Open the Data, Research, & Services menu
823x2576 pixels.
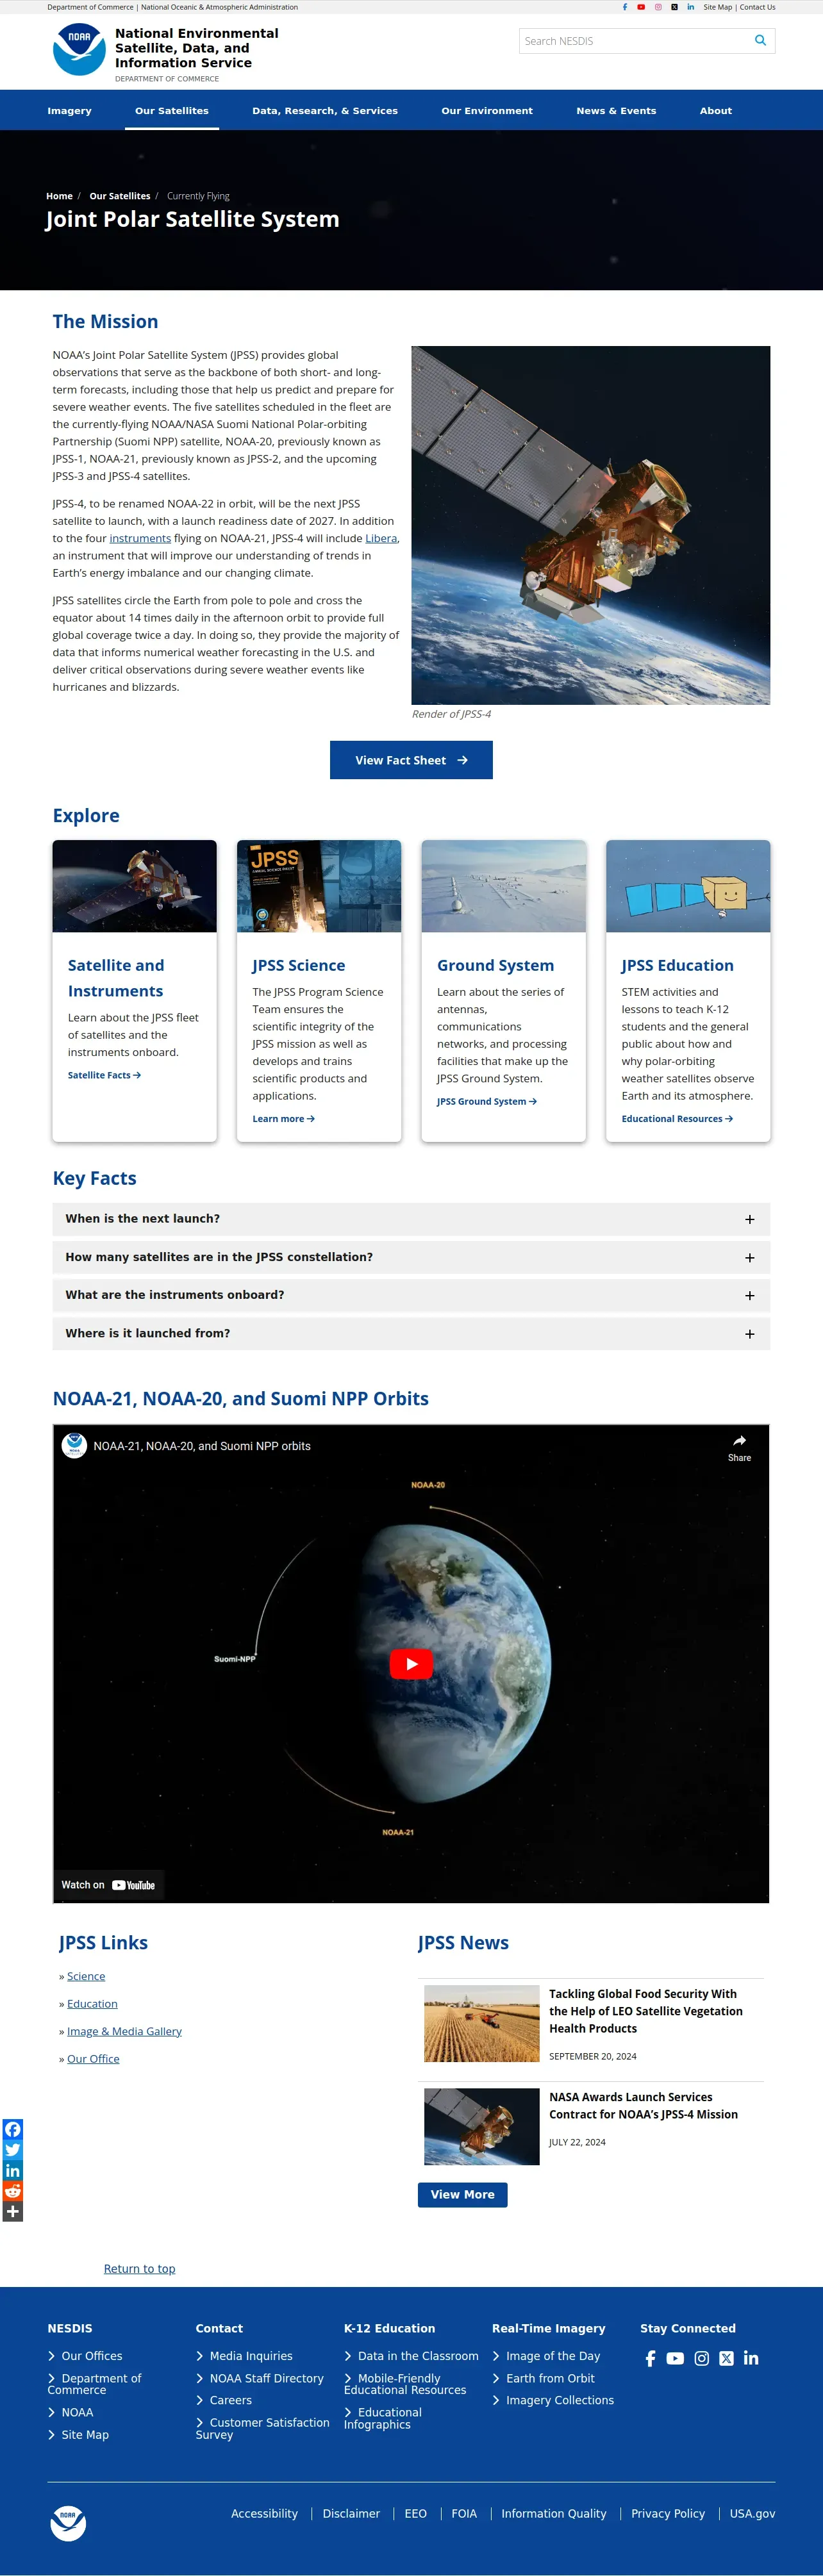(325, 111)
